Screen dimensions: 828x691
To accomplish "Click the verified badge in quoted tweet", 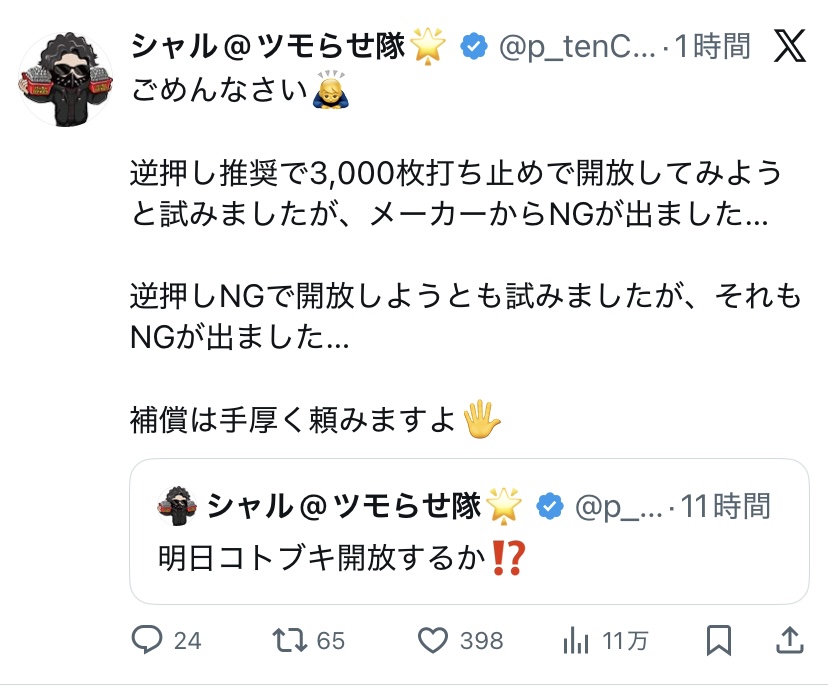I will click(x=550, y=506).
